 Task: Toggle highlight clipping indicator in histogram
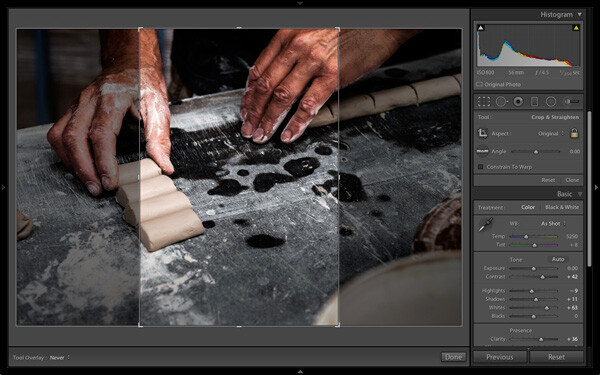point(576,28)
